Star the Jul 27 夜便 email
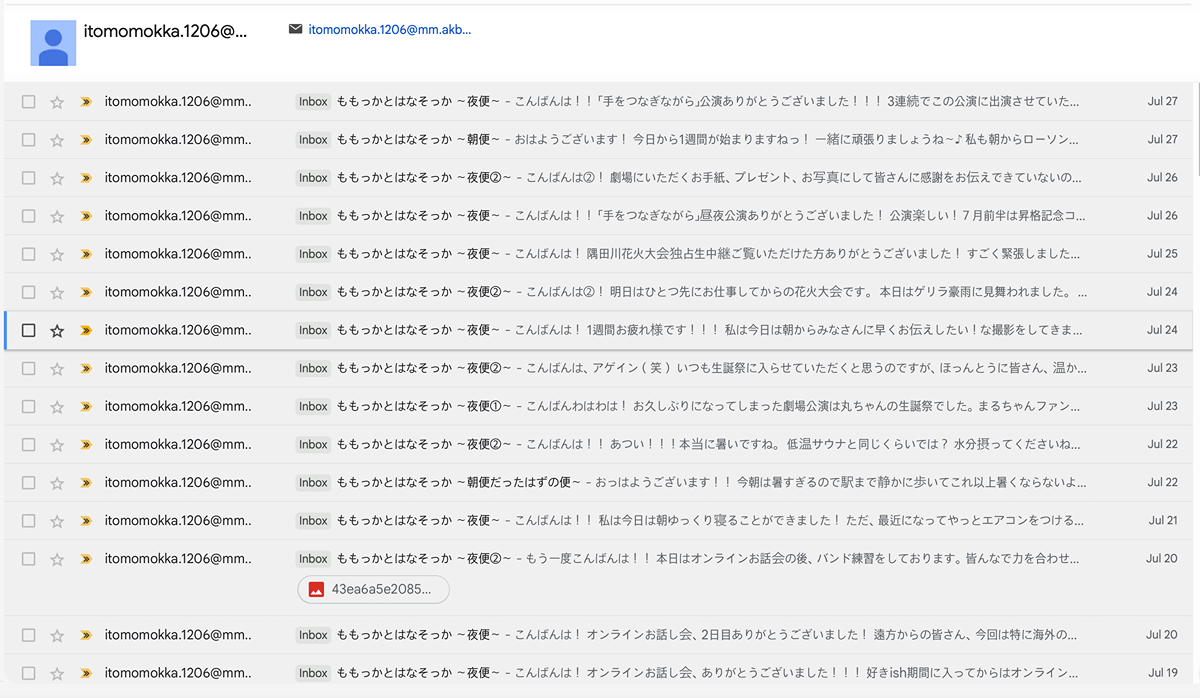This screenshot has width=1200, height=698. coord(57,102)
